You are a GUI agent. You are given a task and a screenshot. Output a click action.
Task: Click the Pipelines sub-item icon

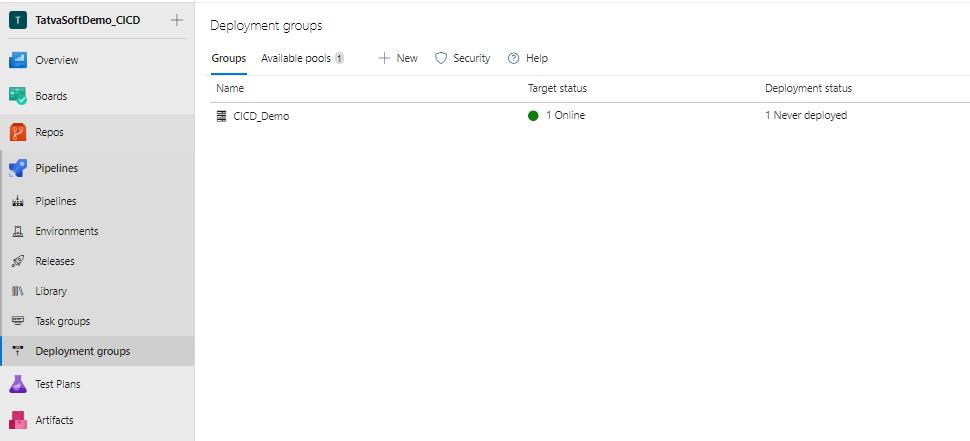point(18,201)
